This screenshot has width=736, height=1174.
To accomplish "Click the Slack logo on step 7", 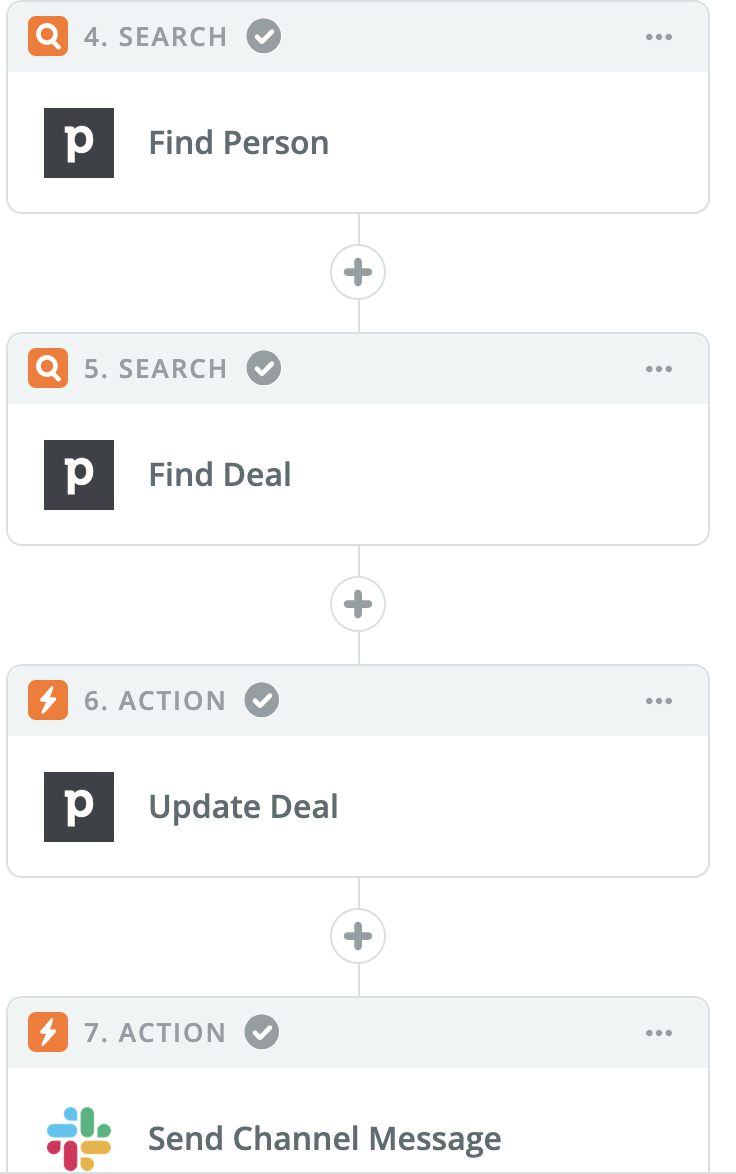I will (79, 1138).
